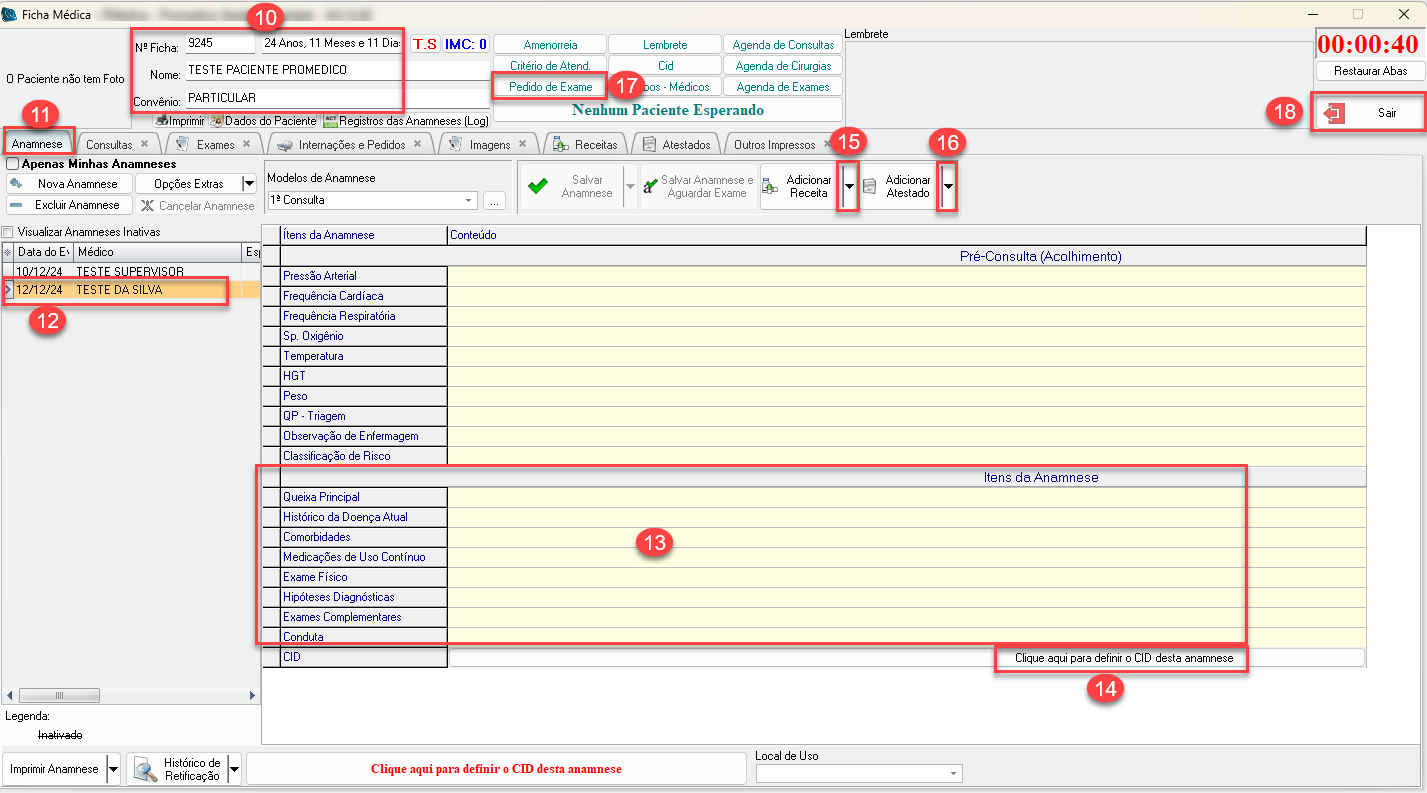Open the Exames tab
The image size is (1427, 793).
[215, 144]
